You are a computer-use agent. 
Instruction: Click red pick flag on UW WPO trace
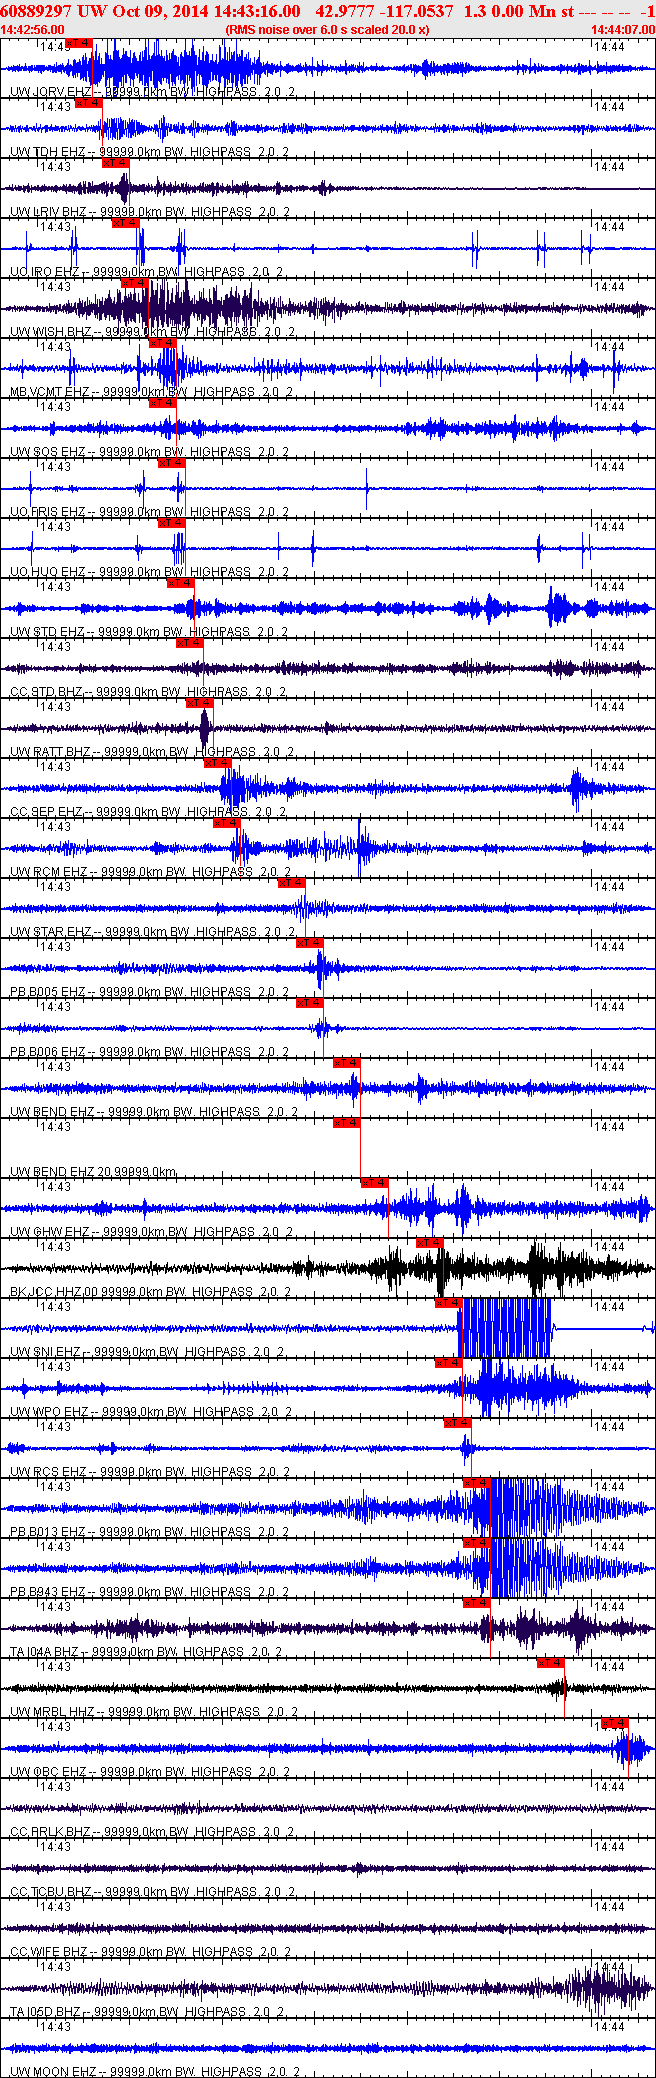click(x=448, y=1363)
